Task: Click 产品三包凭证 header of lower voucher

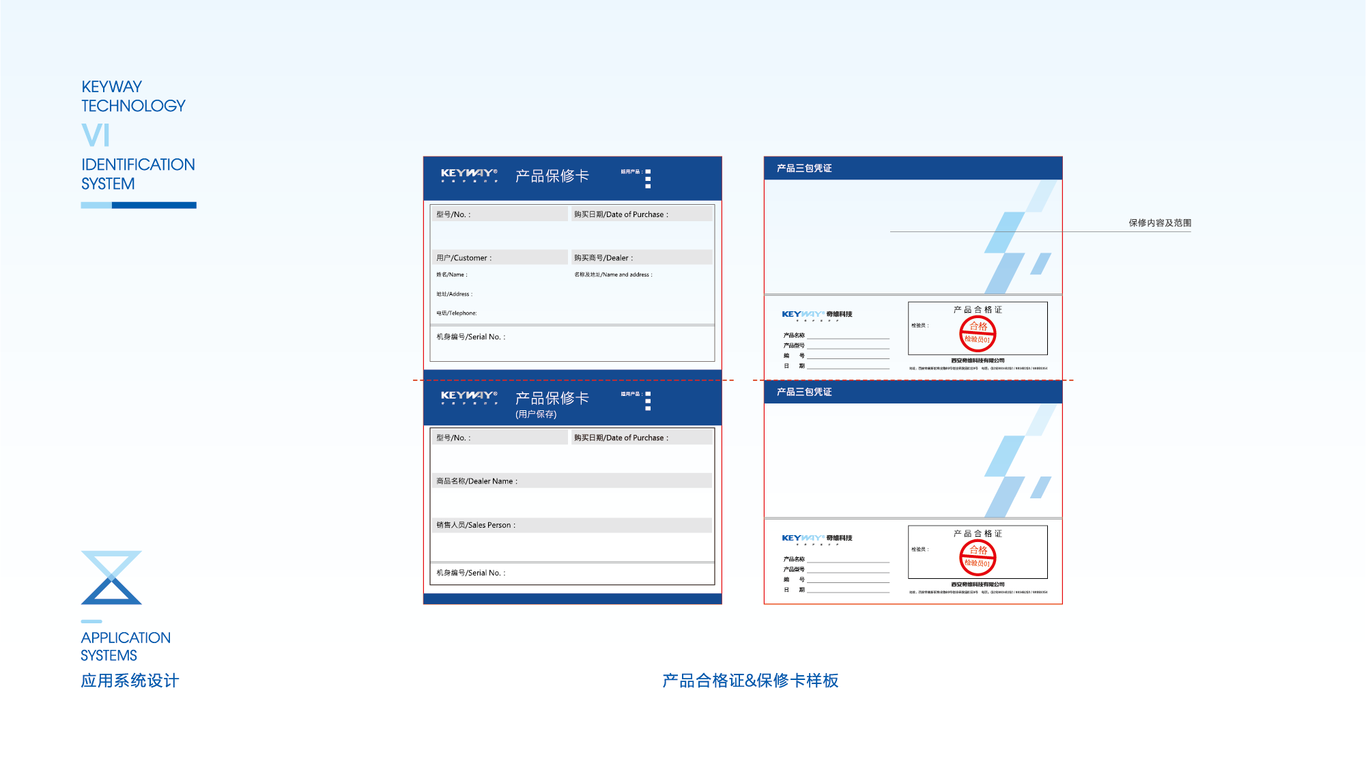Action: pyautogui.click(x=804, y=392)
